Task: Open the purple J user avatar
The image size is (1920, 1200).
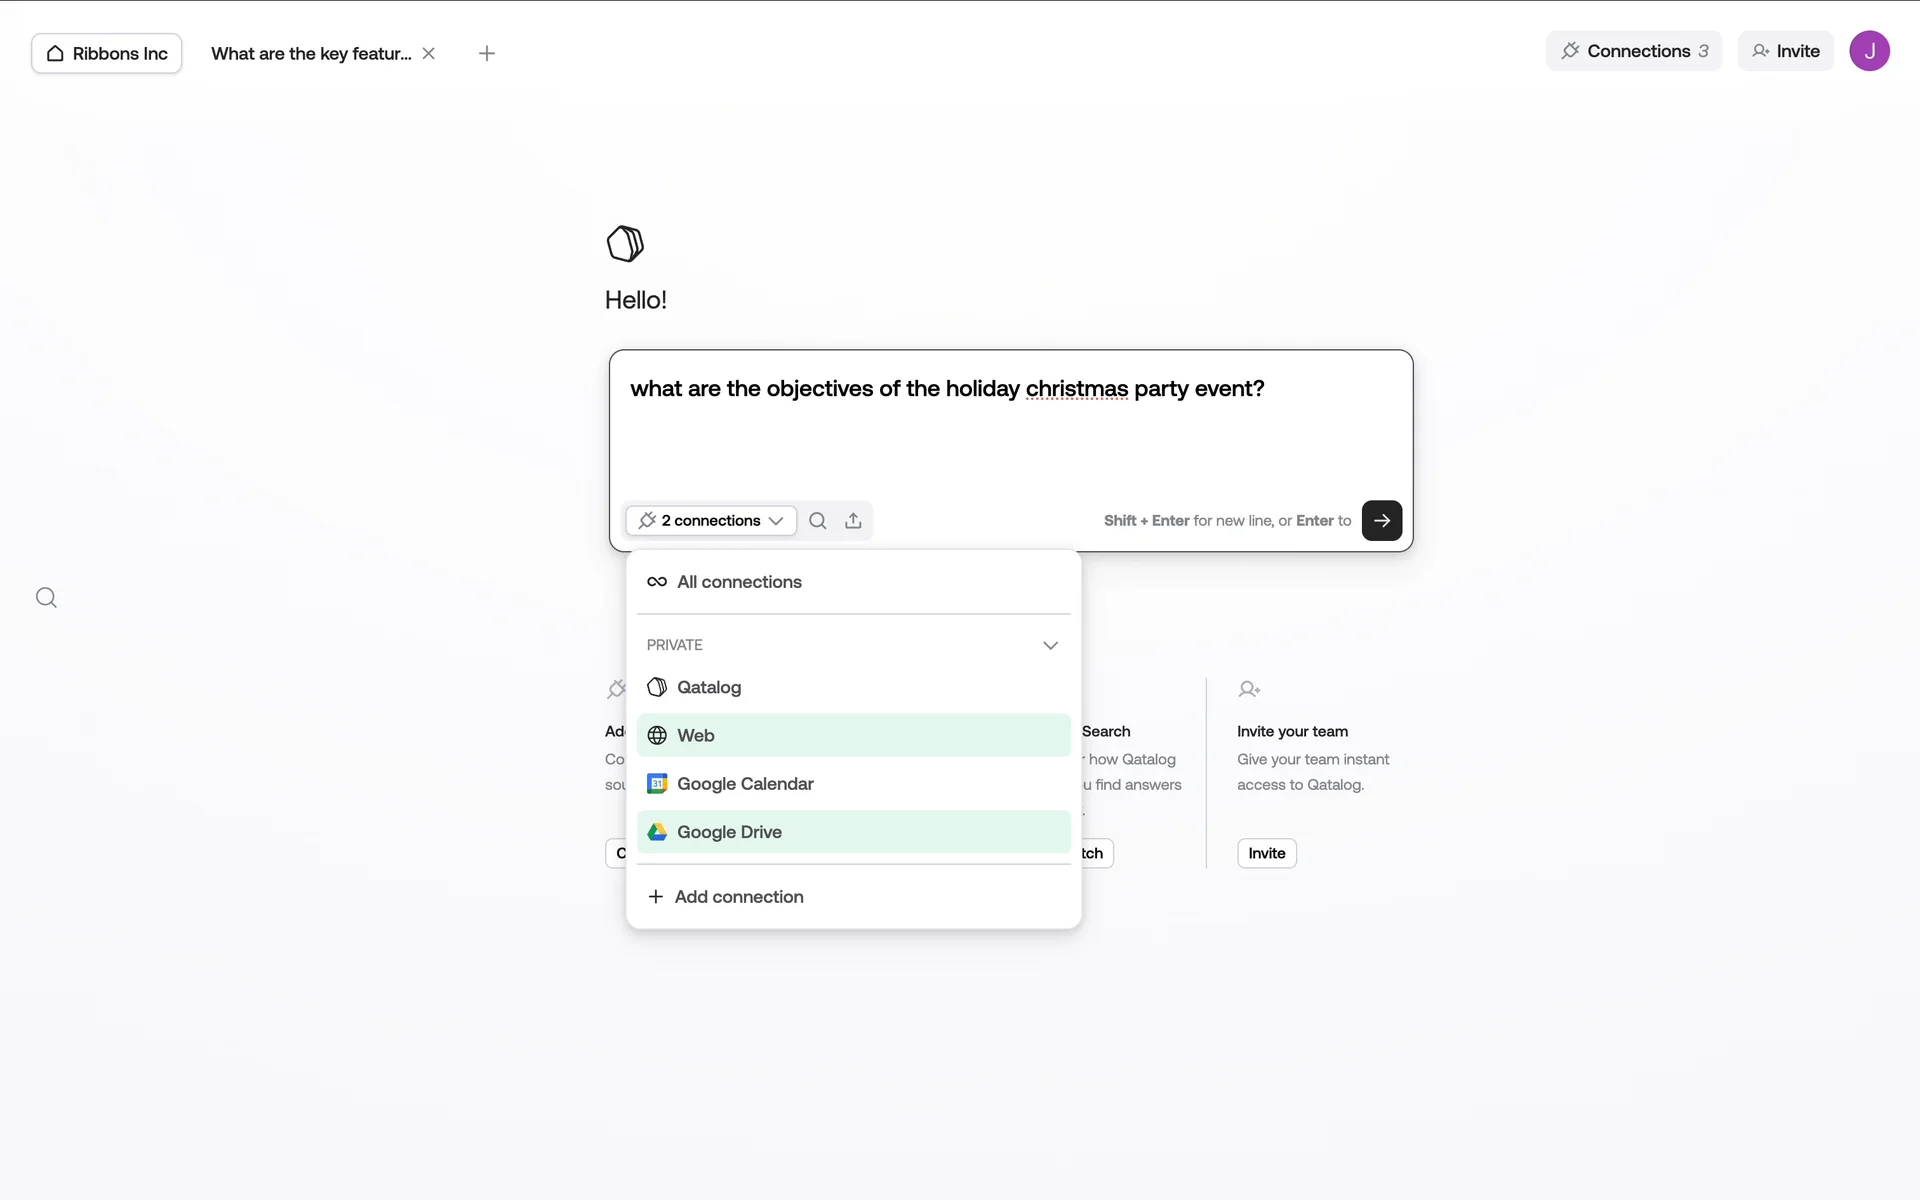Action: [x=1868, y=51]
